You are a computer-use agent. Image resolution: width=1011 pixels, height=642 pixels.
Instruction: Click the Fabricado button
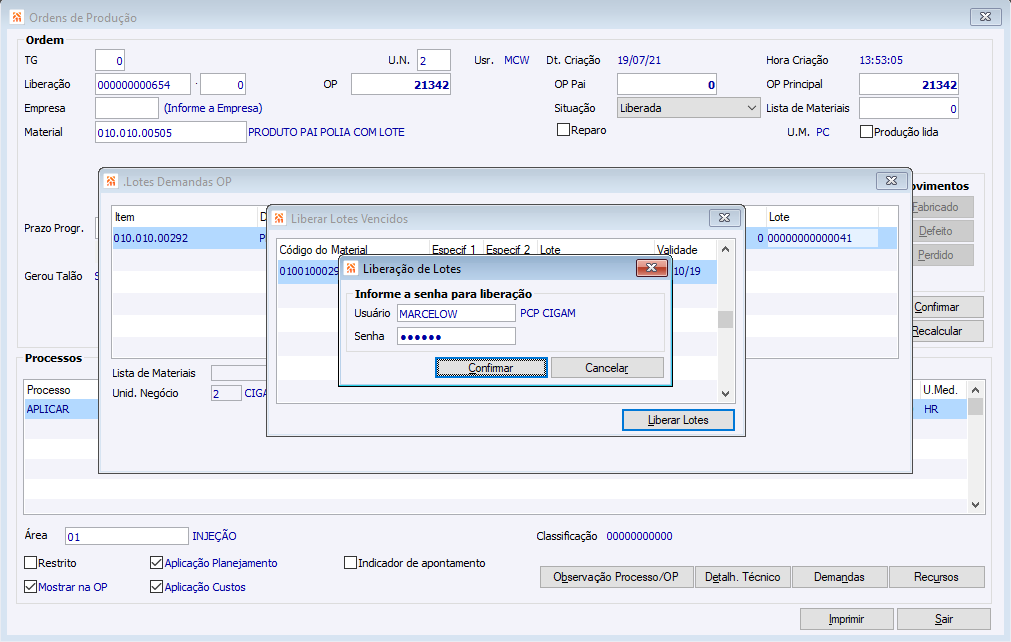(x=942, y=207)
